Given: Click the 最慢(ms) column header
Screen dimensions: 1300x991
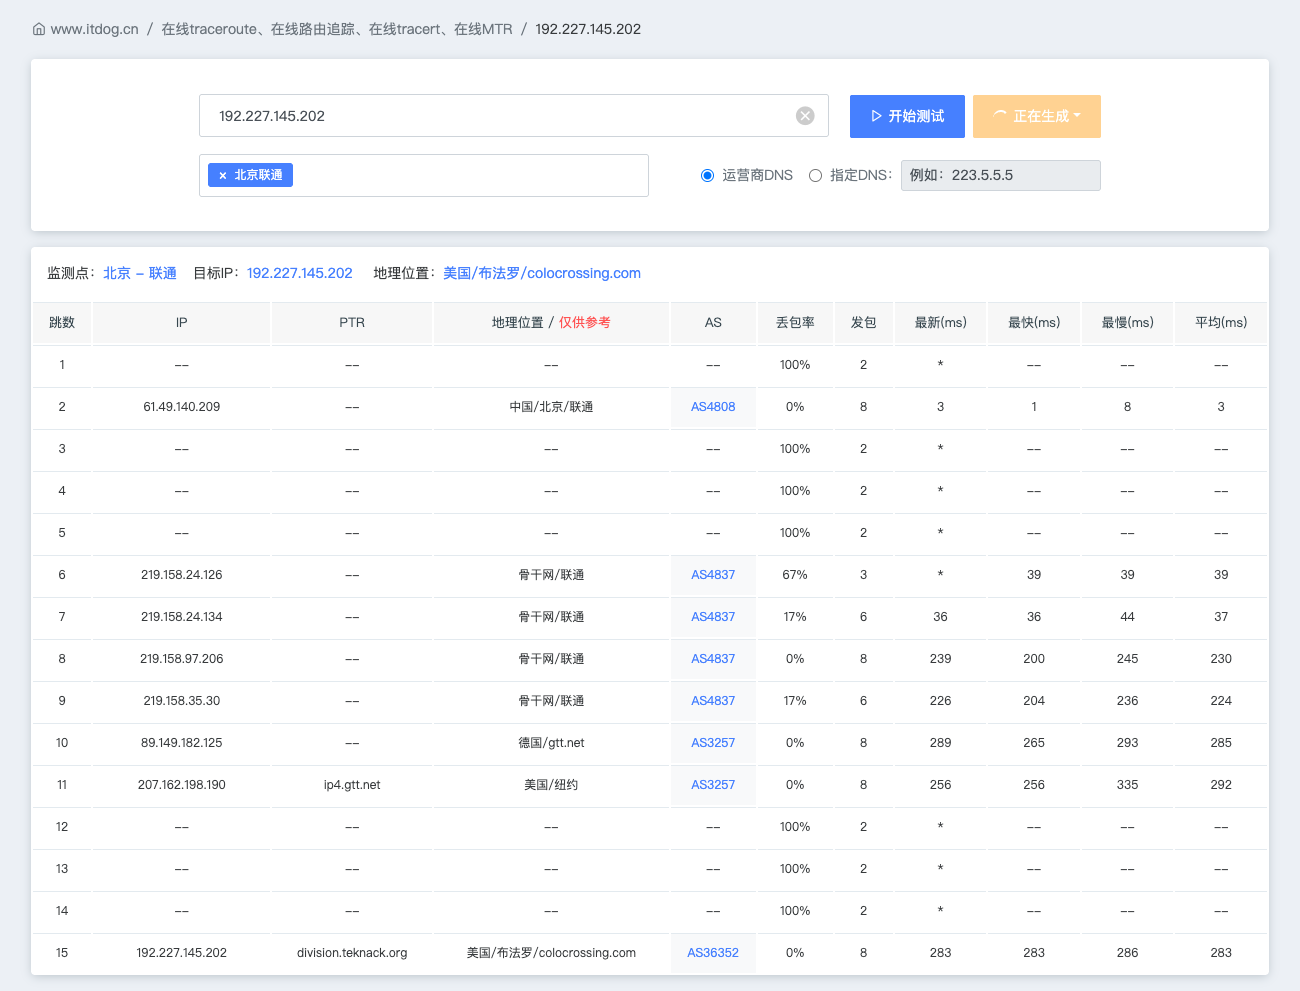Looking at the screenshot, I should tap(1128, 323).
